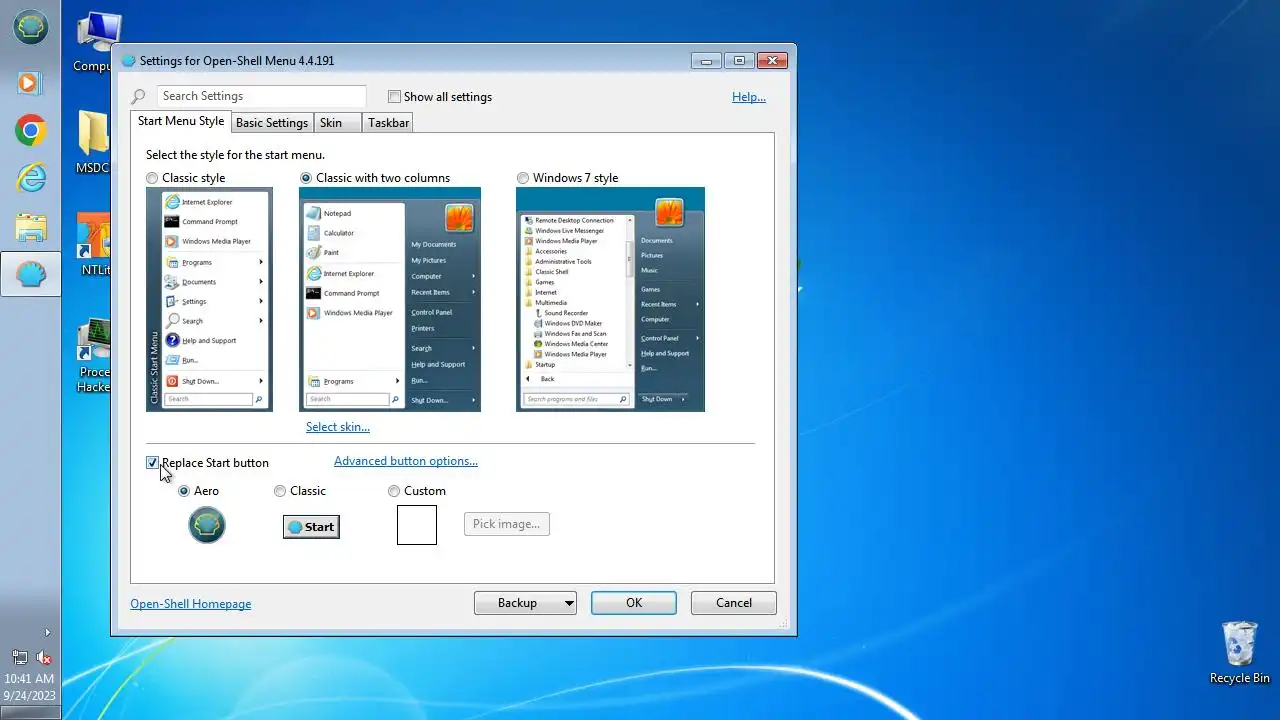Enable the Show all settings checkbox
This screenshot has width=1280, height=720.
click(x=394, y=97)
